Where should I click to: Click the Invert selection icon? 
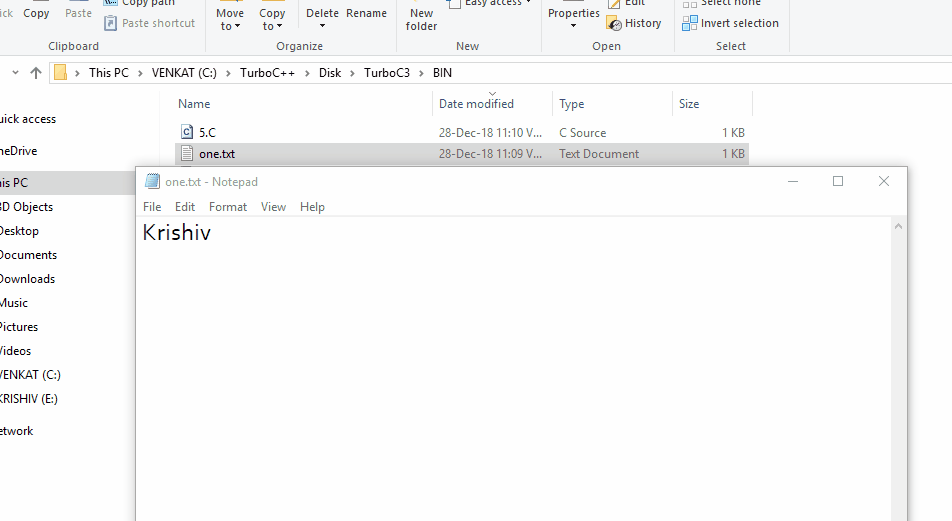coord(690,23)
